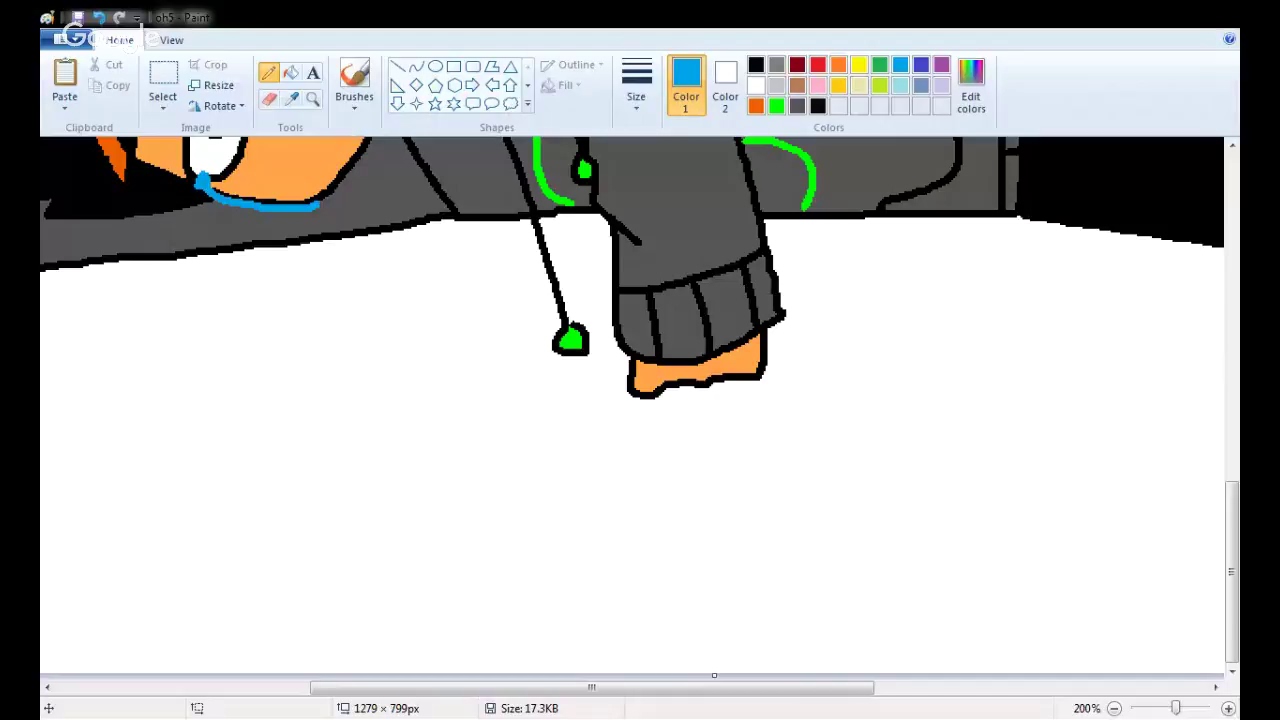The height and width of the screenshot is (720, 1280).
Task: Pick the red color swatch
Action: (x=818, y=65)
